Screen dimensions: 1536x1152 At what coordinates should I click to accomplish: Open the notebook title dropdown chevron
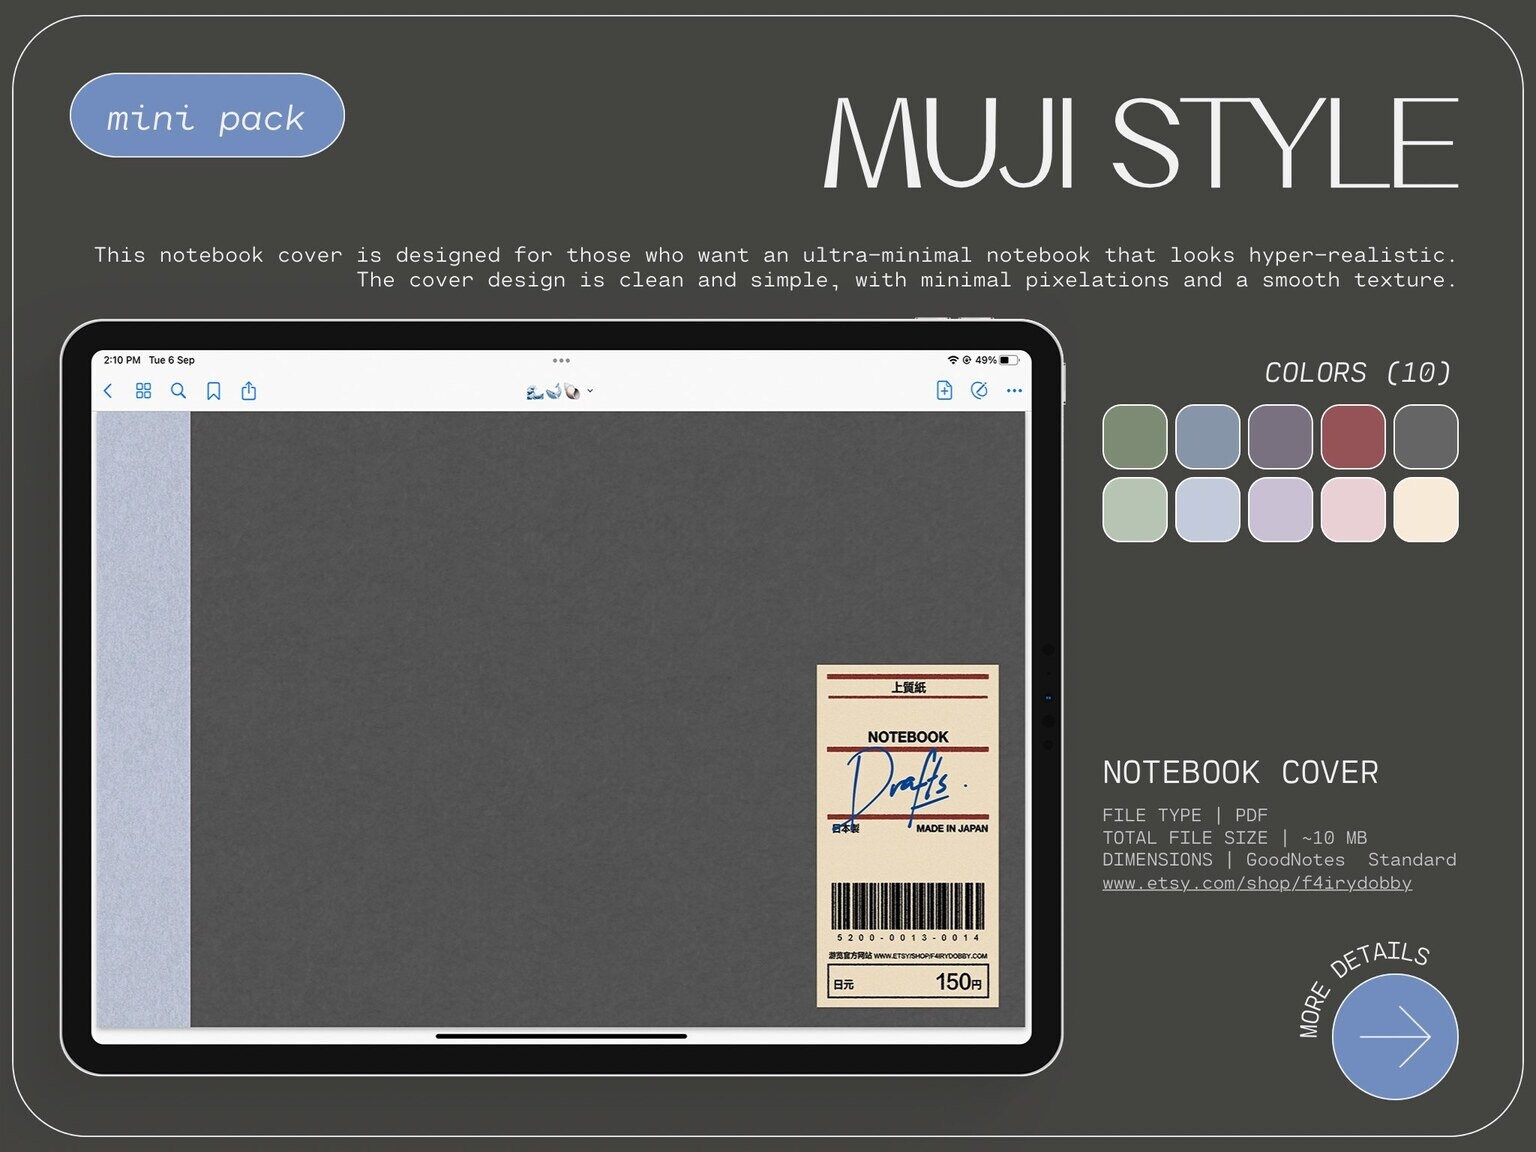point(590,391)
